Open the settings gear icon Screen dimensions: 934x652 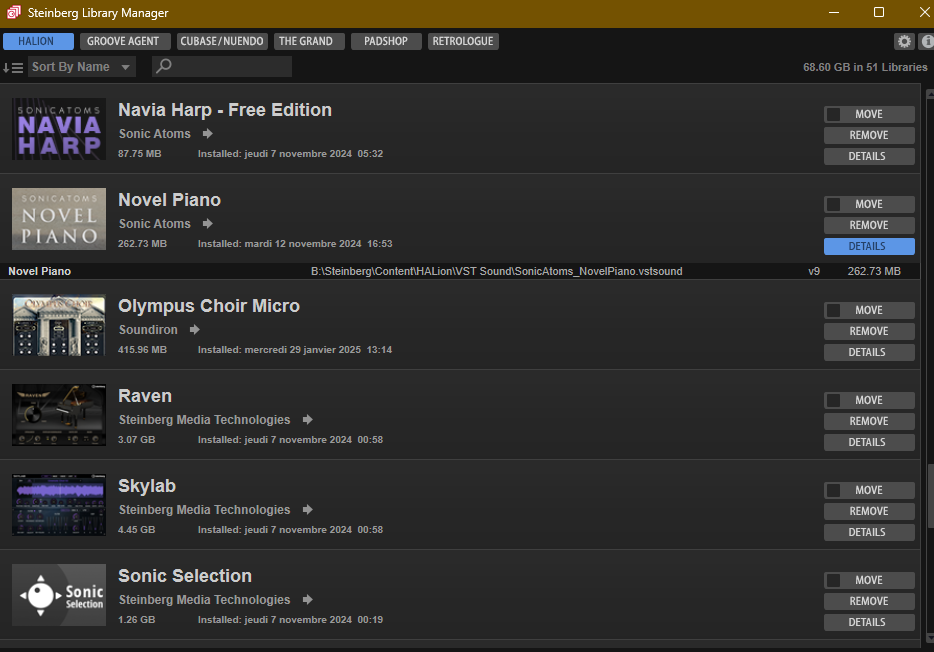(x=904, y=41)
